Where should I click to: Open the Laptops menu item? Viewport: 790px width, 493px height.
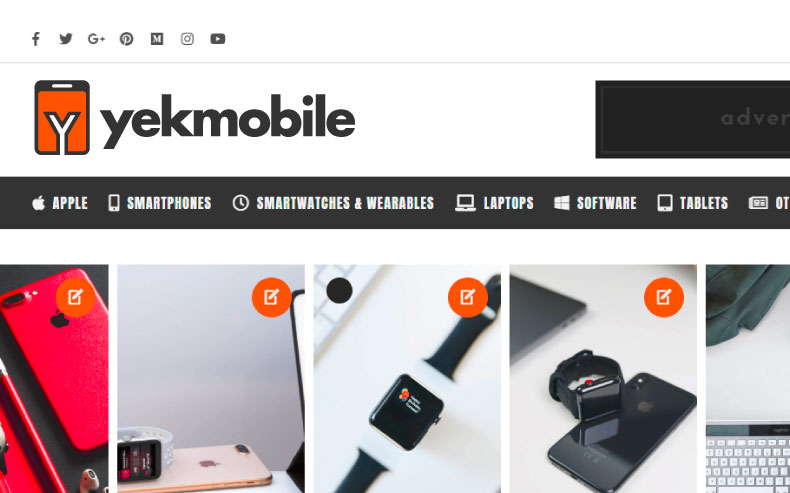point(494,203)
